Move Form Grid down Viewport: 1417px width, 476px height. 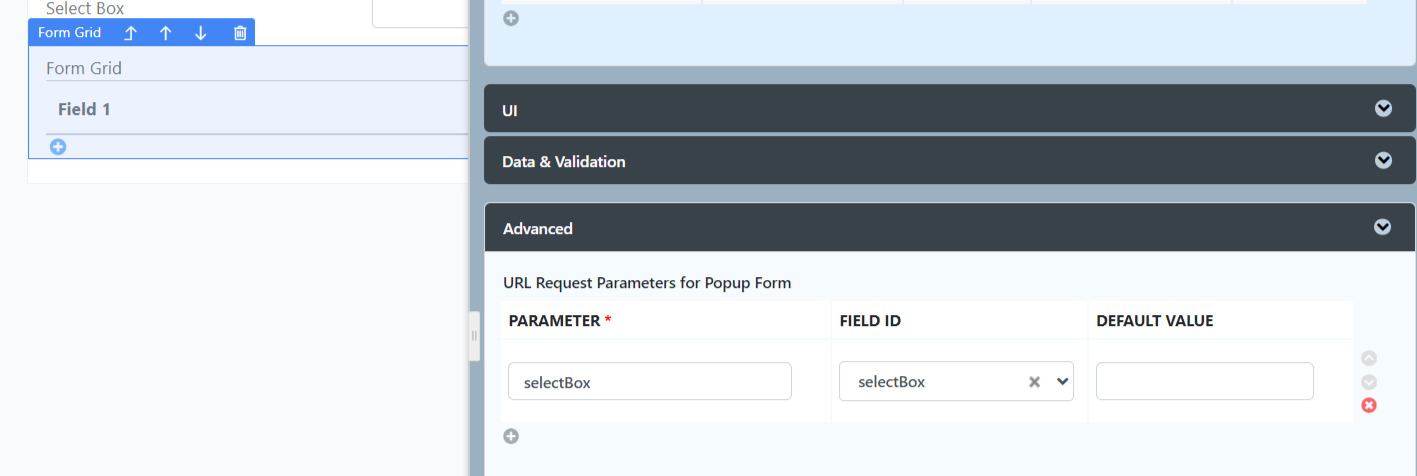click(x=201, y=33)
